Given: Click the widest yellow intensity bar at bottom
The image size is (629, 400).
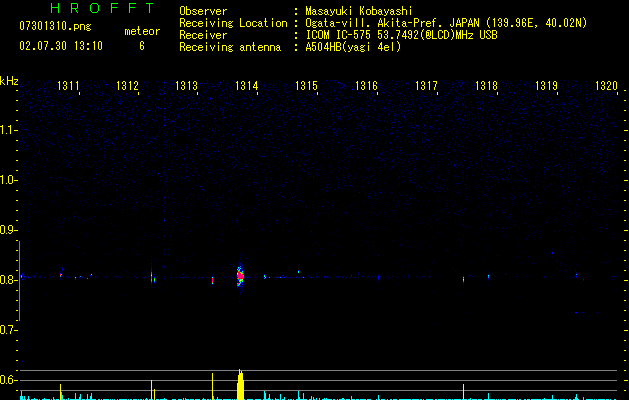Looking at the screenshot, I should coord(240,385).
